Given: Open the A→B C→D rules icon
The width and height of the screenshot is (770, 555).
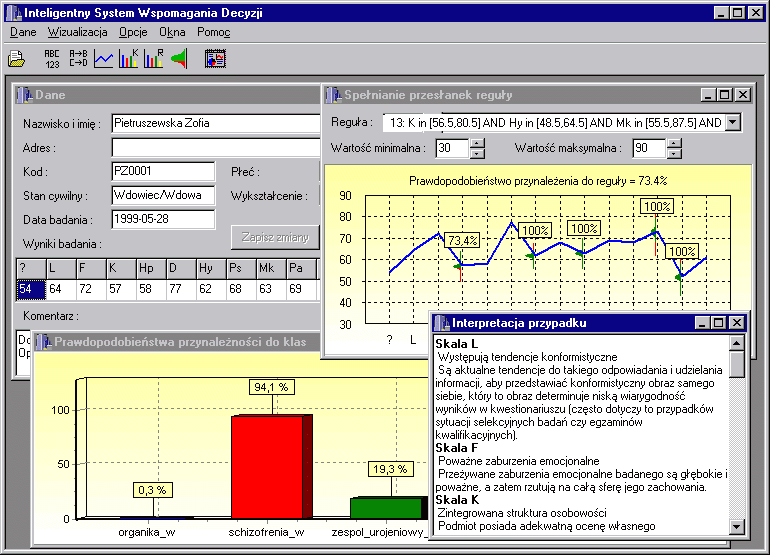Looking at the screenshot, I should point(78,59).
